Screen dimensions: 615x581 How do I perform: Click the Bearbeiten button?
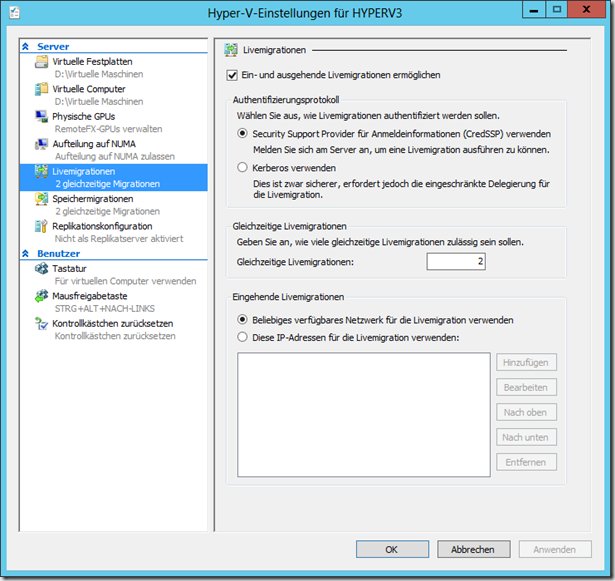click(x=526, y=388)
